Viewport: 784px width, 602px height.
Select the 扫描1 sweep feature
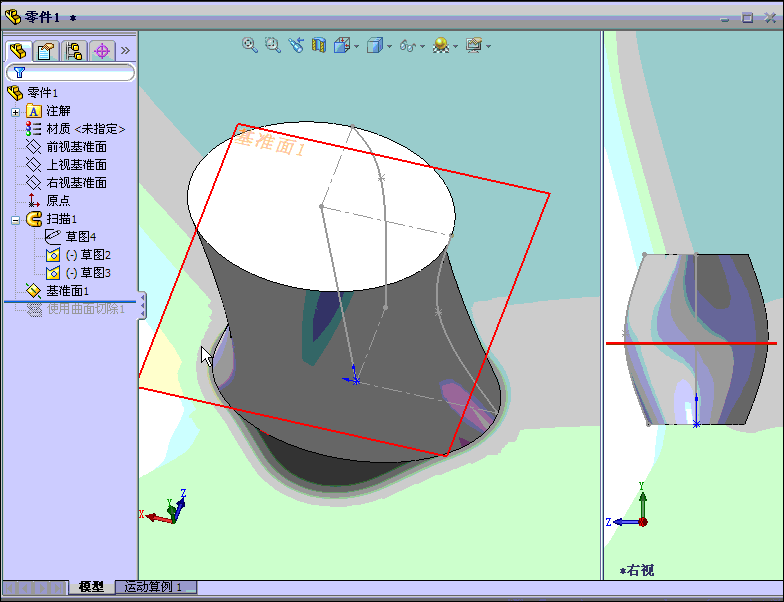pos(62,219)
